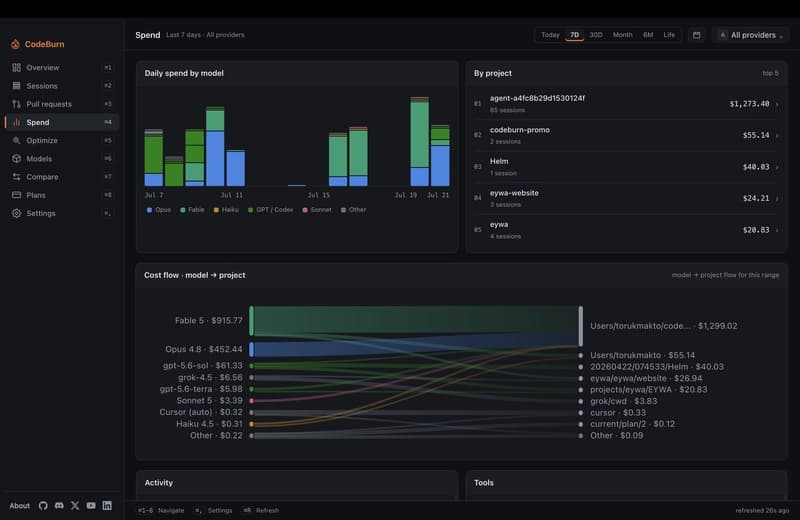Toggle GPT / Codex legend entry
Viewport: 800px width, 520px height.
click(270, 210)
